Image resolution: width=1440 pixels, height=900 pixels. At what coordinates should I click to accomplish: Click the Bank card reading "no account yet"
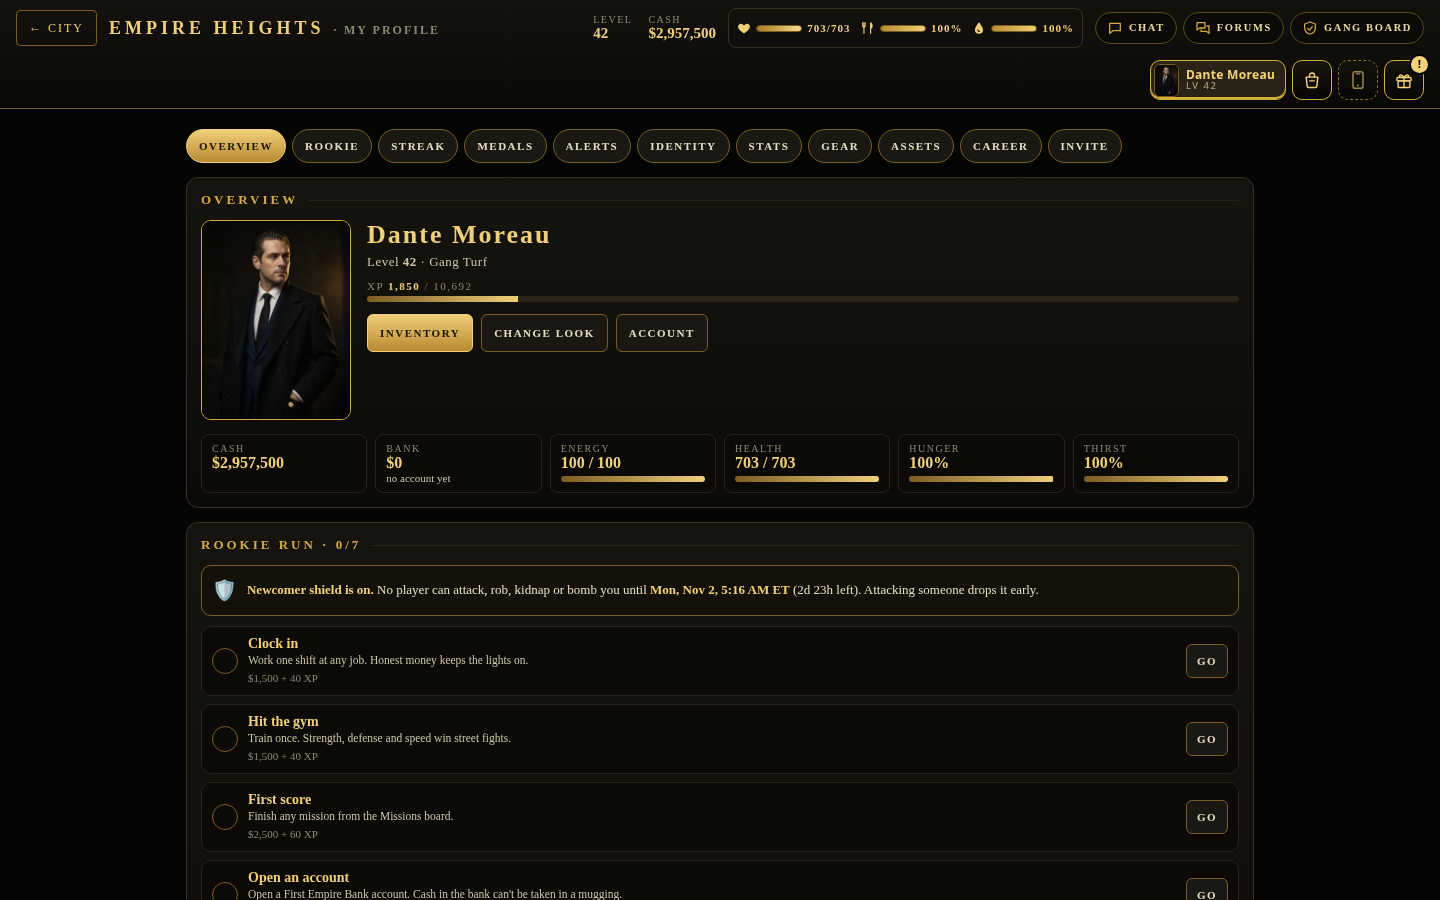pos(458,464)
